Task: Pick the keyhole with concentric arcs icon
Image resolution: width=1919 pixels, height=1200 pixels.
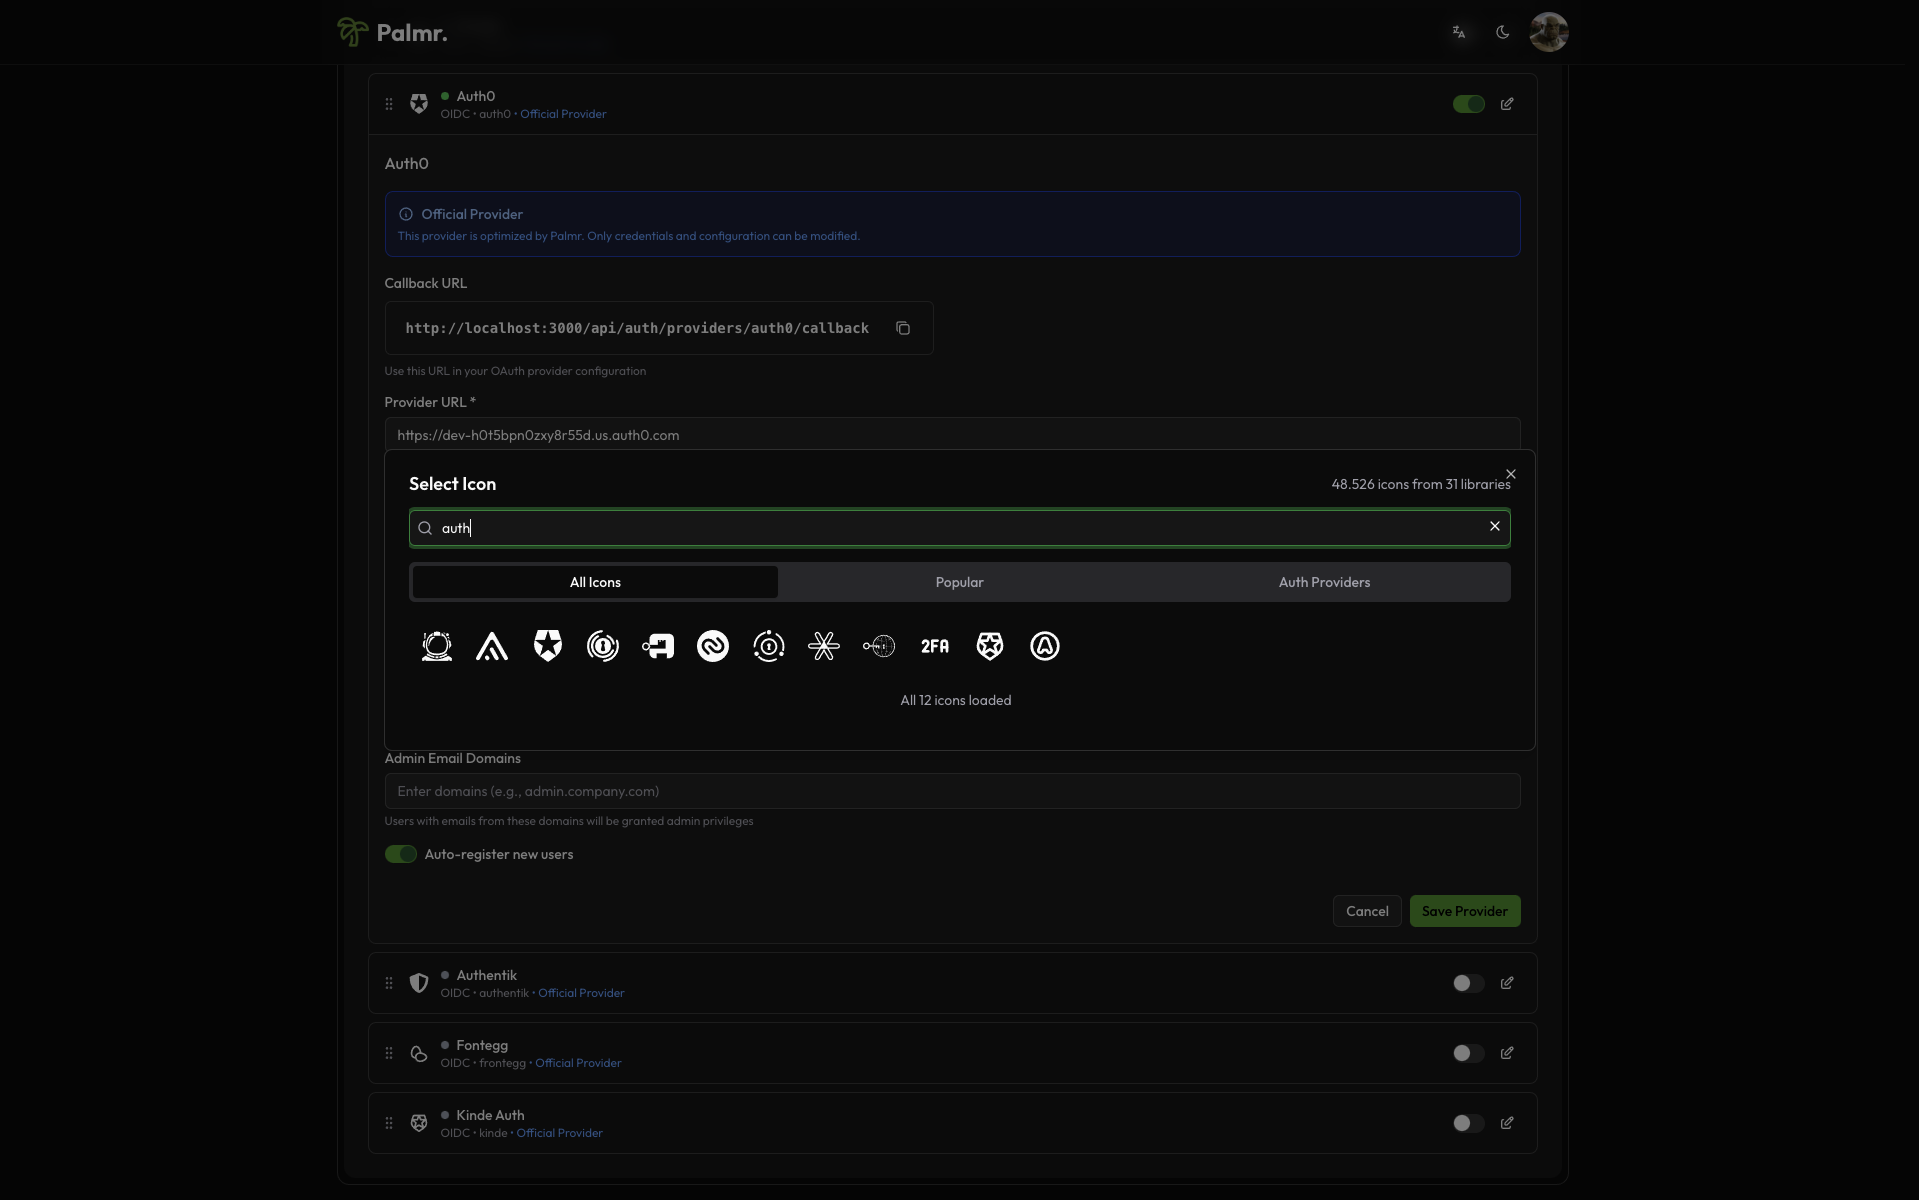Action: point(603,646)
